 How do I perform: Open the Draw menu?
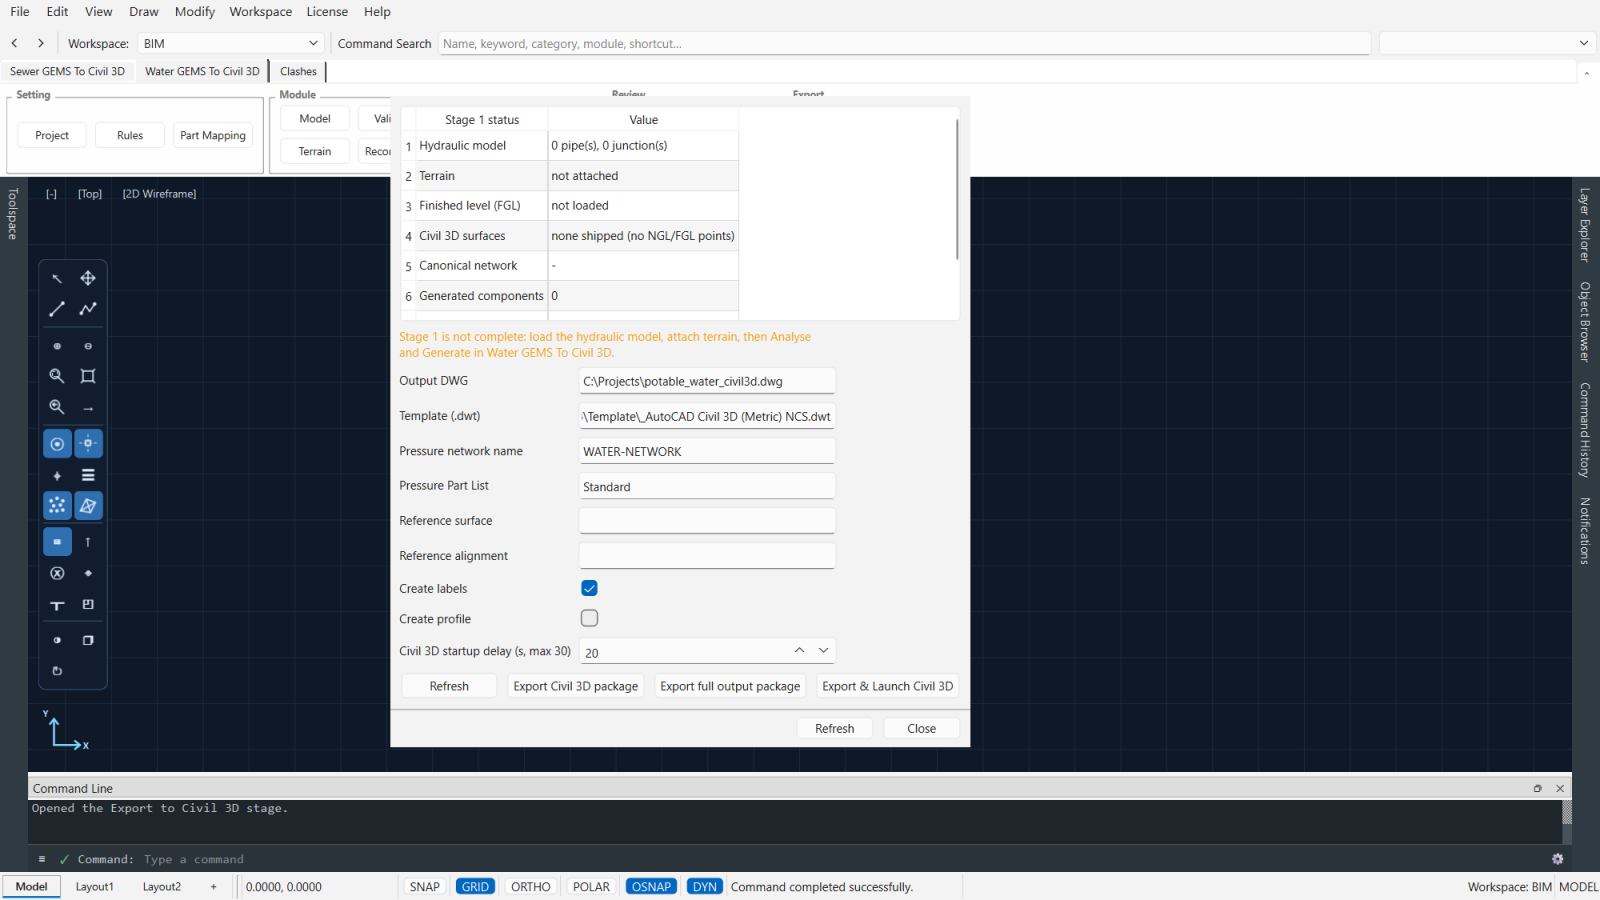coord(144,12)
